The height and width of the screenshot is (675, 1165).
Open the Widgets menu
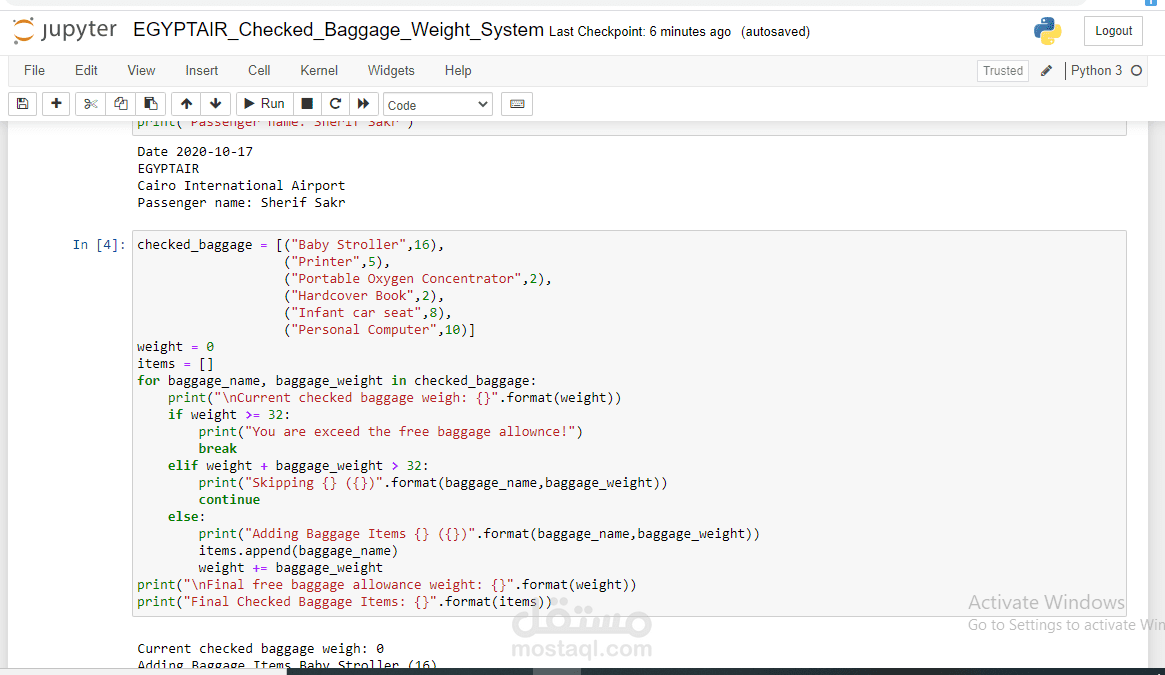point(391,71)
